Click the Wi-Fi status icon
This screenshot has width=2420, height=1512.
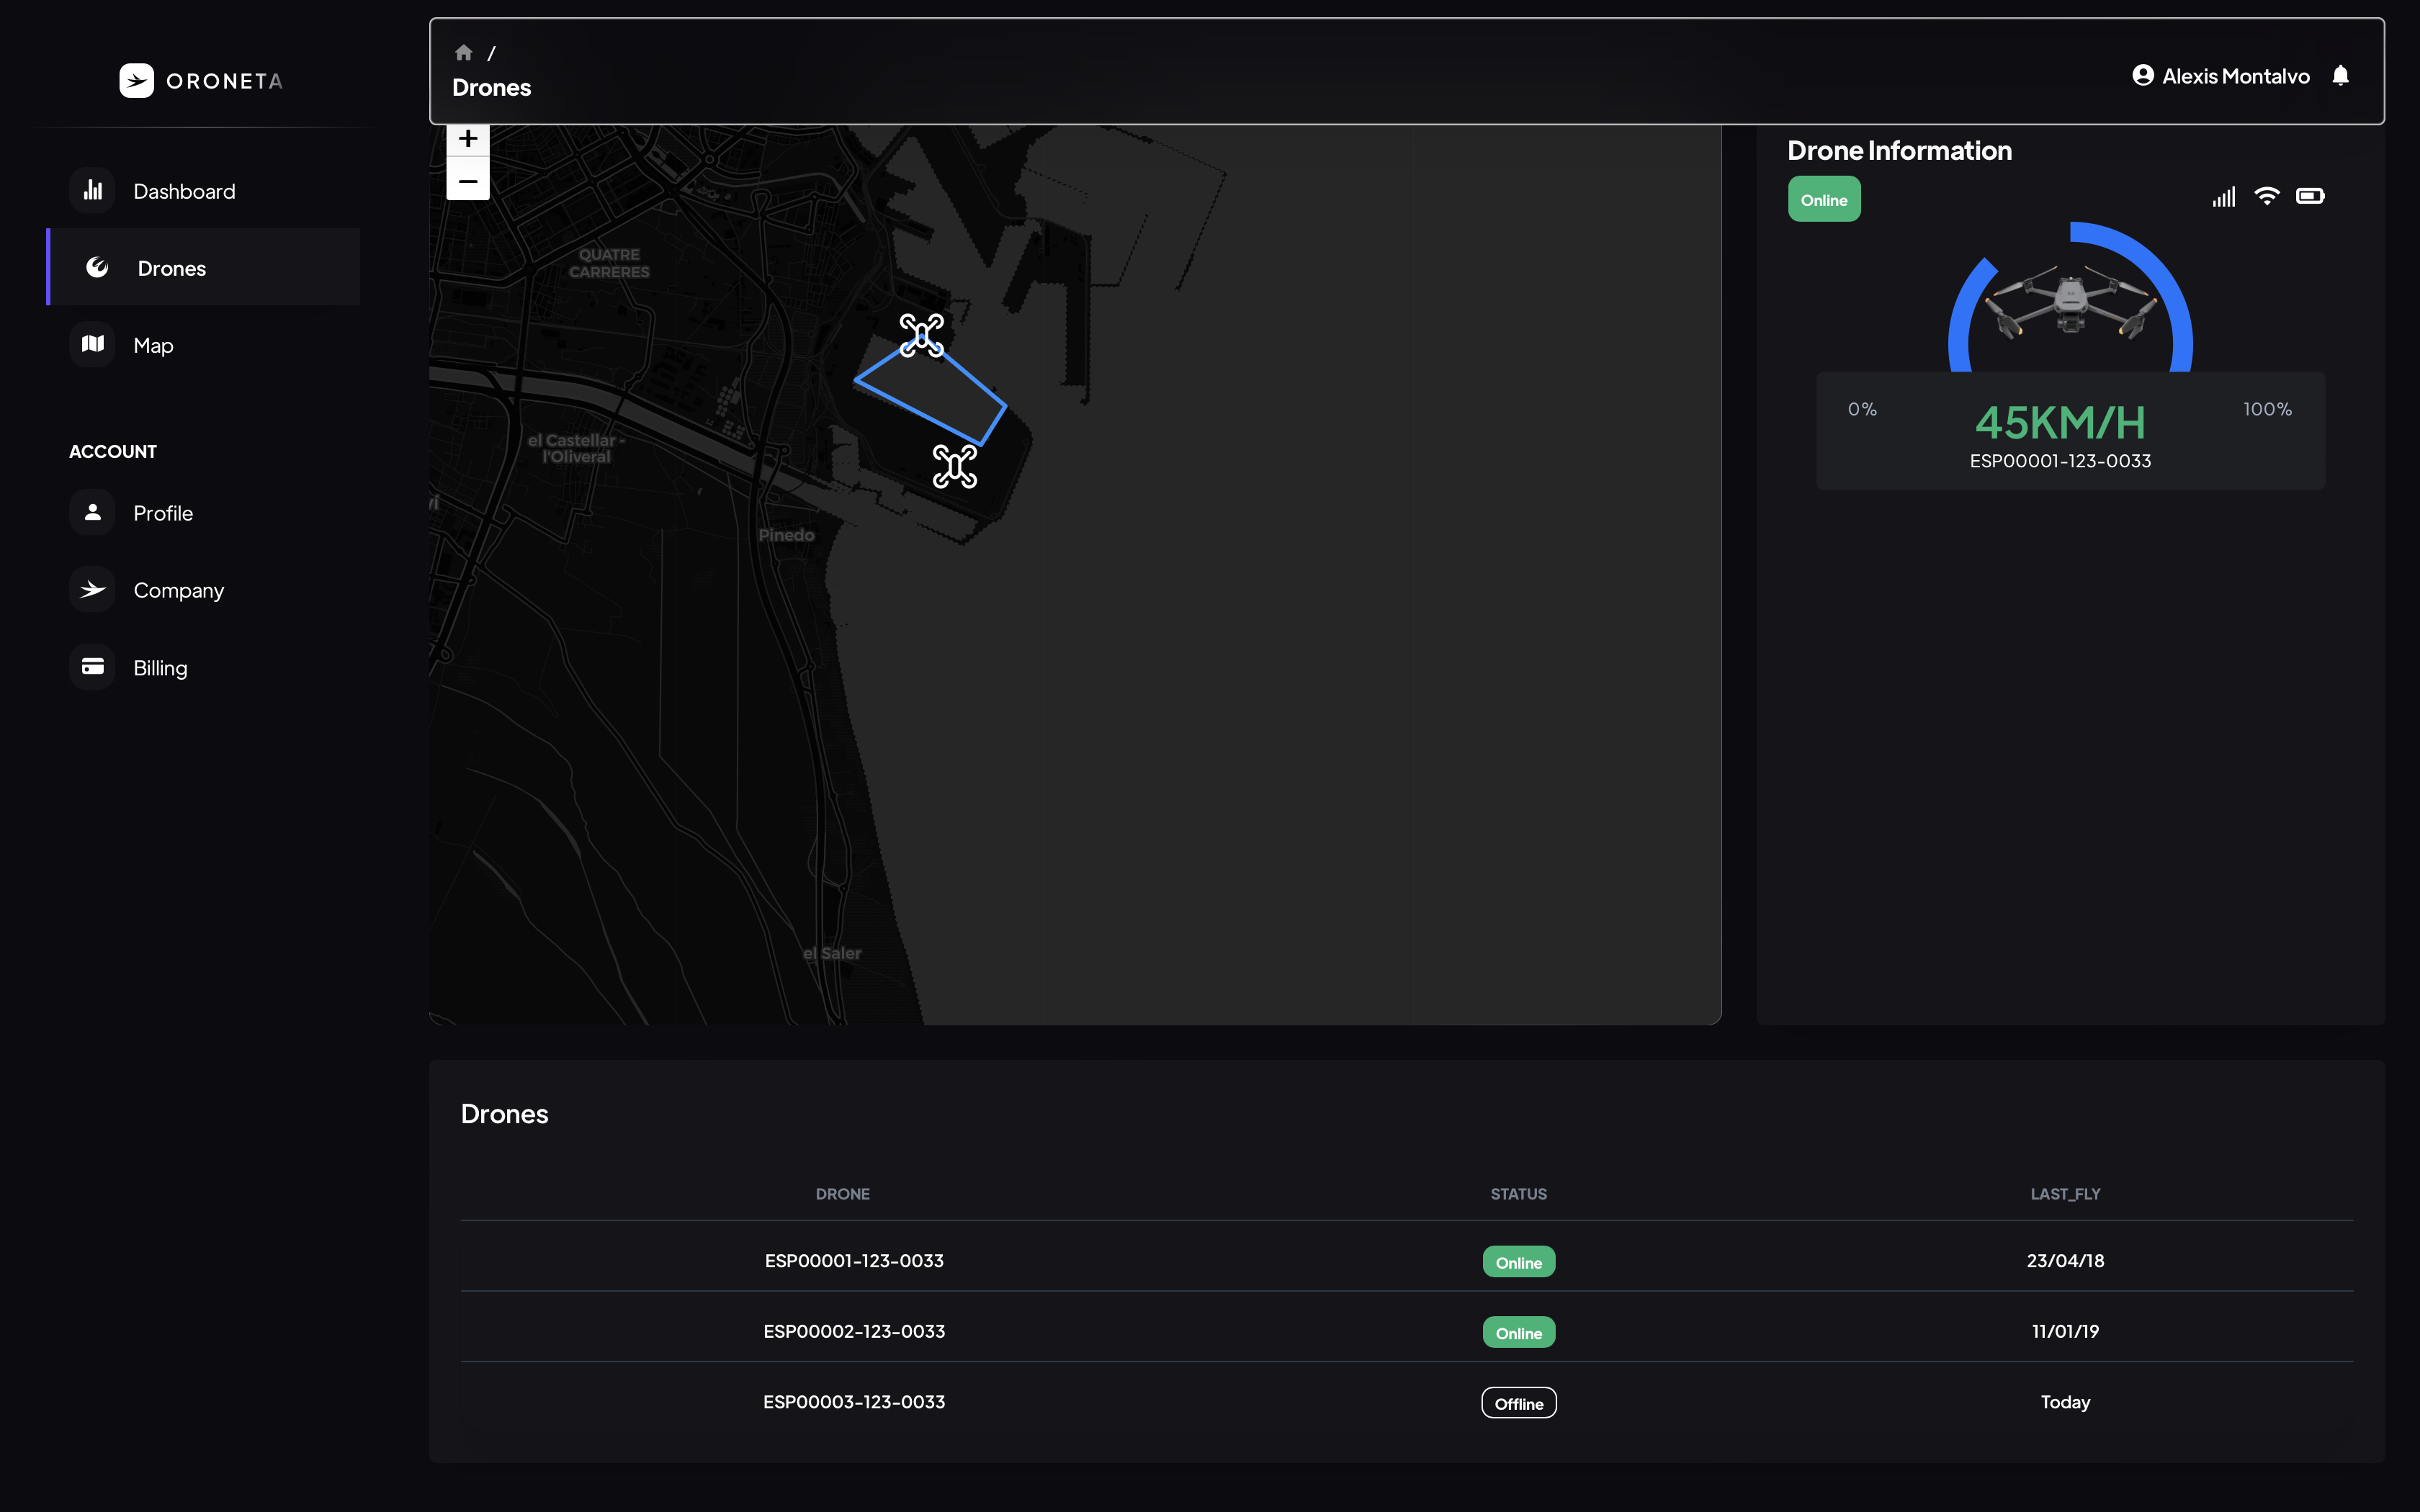[x=2266, y=196]
